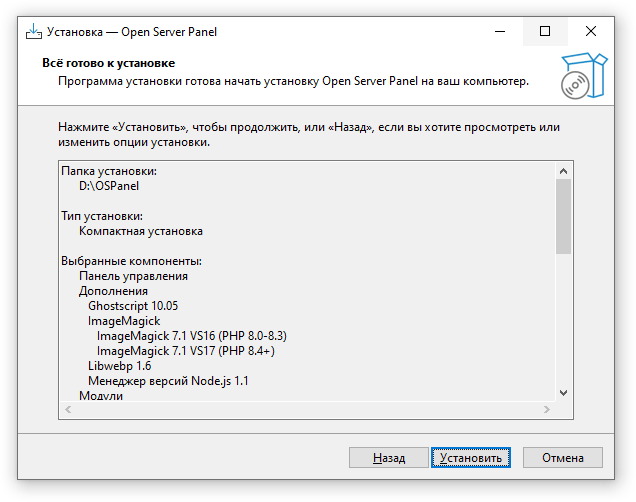Click the Libwebp 1.6 component line

click(120, 366)
